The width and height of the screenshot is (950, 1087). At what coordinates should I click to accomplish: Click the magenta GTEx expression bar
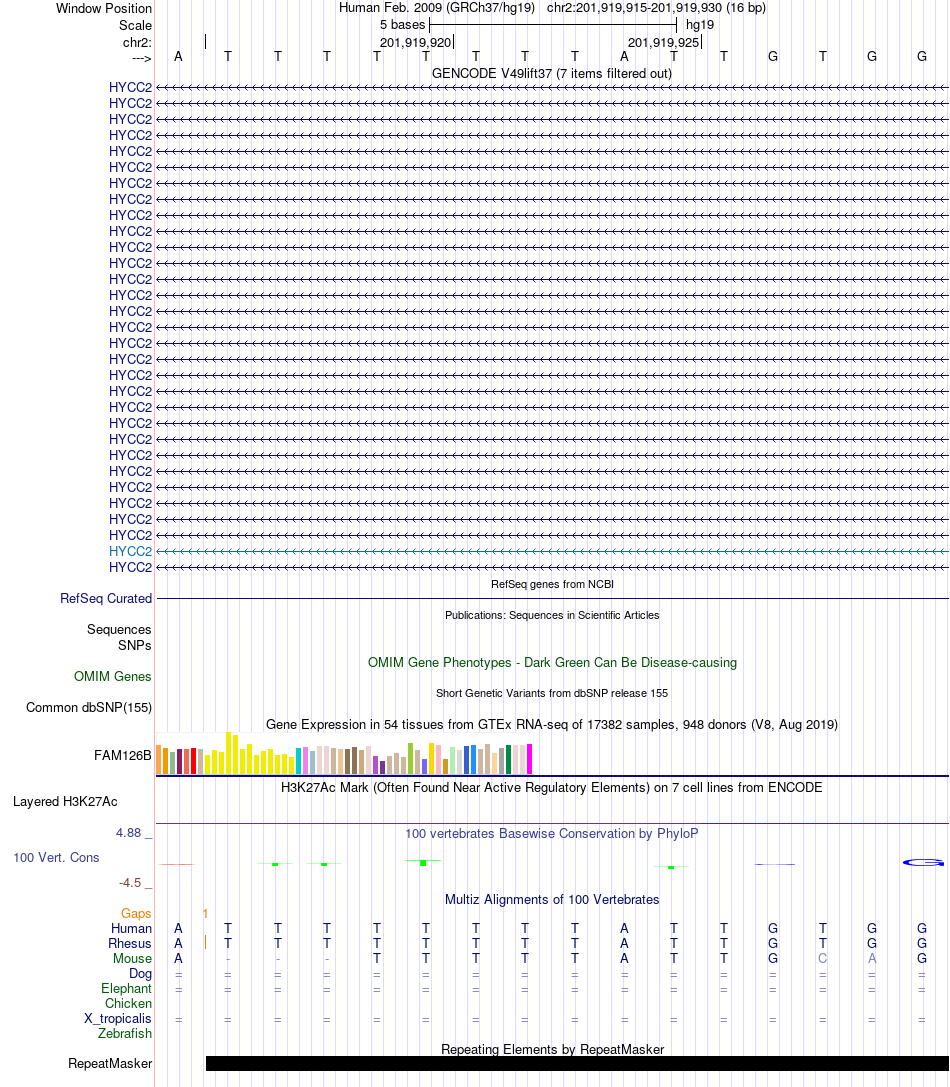click(530, 759)
